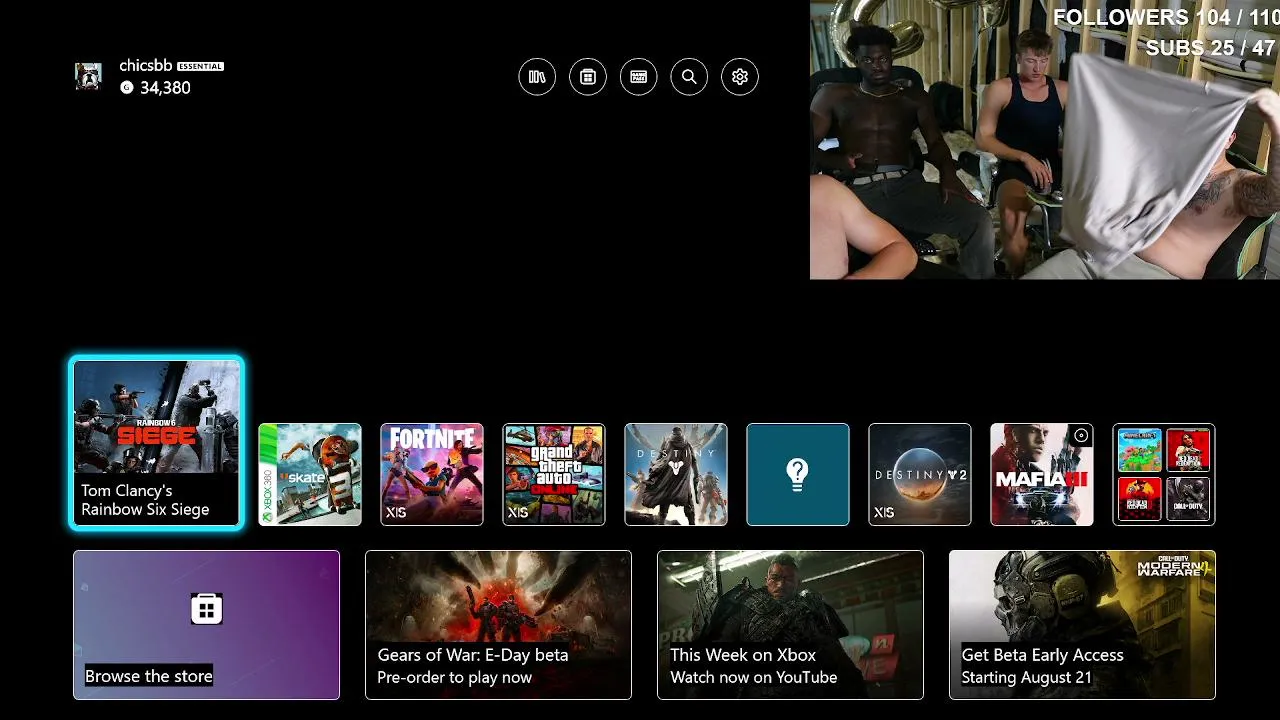Launch the Grand Theft Auto Online tile
Viewport: 1280px width, 720px height.
pyautogui.click(x=554, y=474)
